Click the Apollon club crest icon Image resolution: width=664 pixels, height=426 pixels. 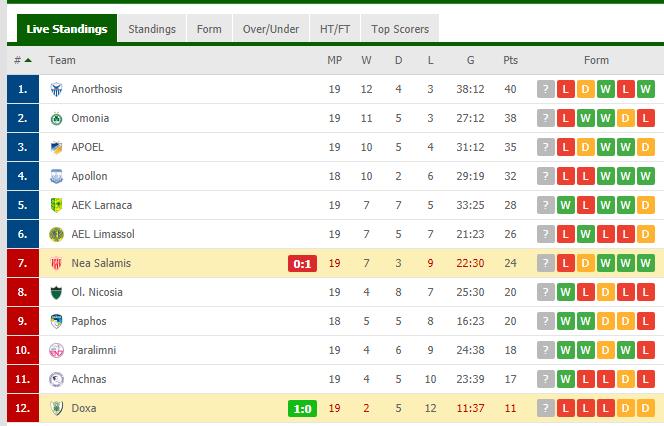click(x=56, y=177)
